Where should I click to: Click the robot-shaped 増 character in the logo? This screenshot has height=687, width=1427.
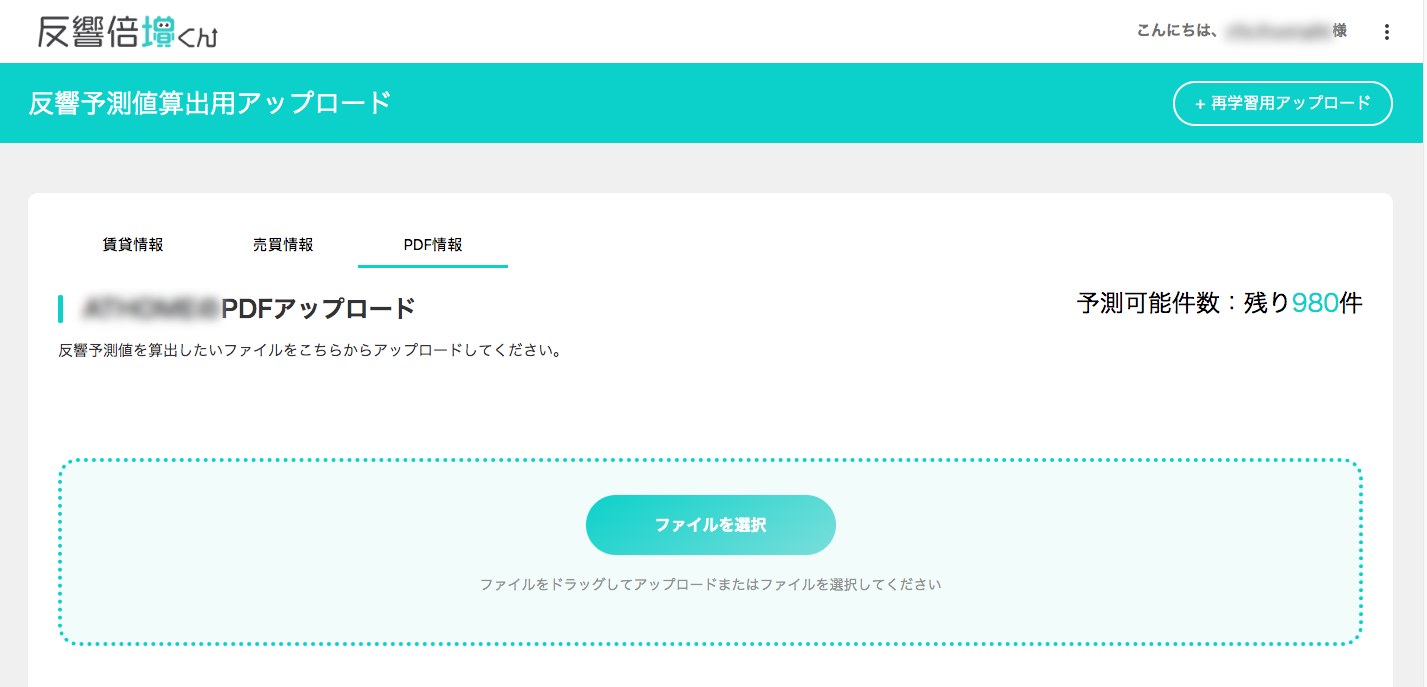[x=158, y=32]
